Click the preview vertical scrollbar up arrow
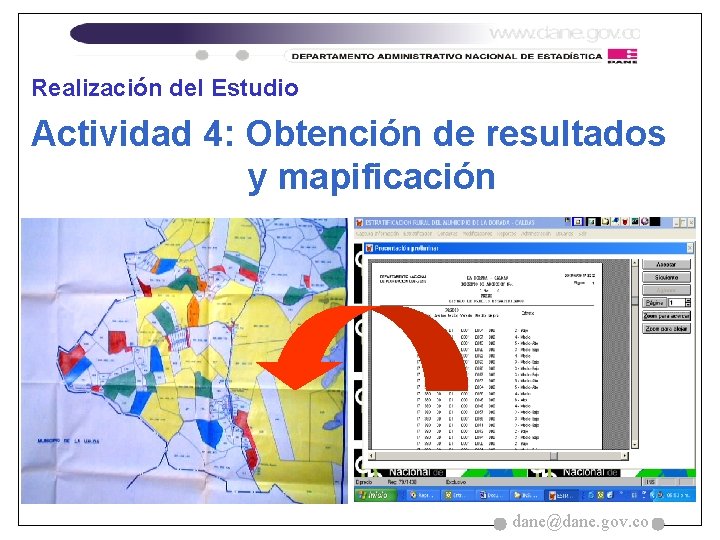Screen dimensions: 720x540 click(635, 263)
